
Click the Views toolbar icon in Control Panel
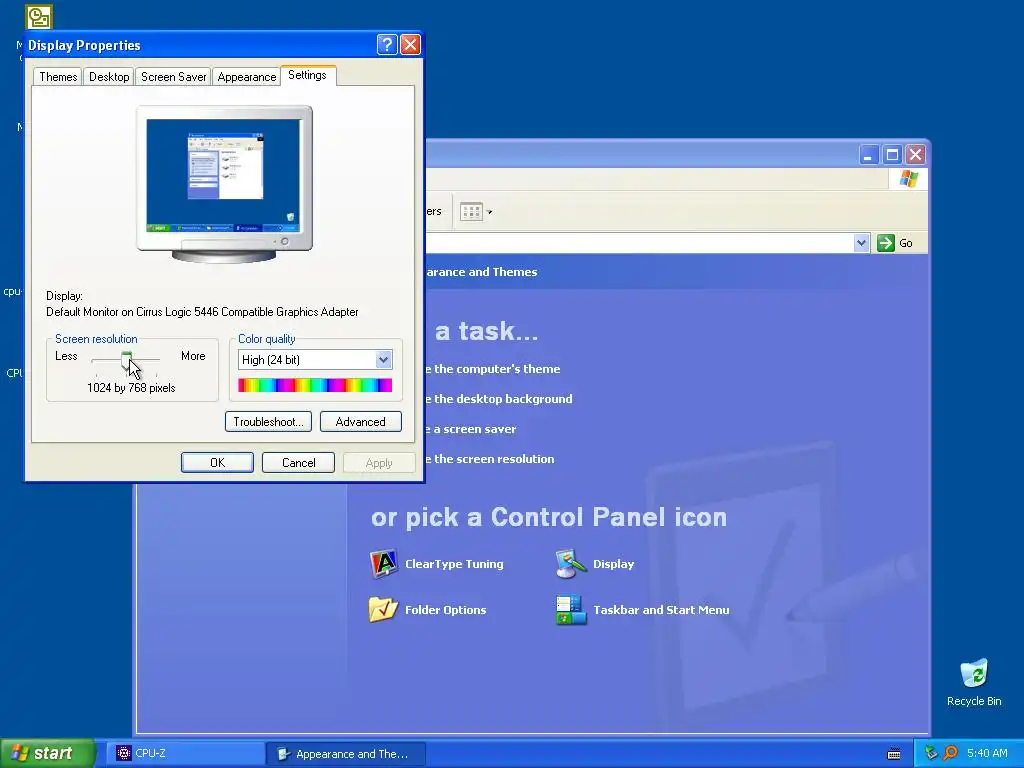[471, 212]
